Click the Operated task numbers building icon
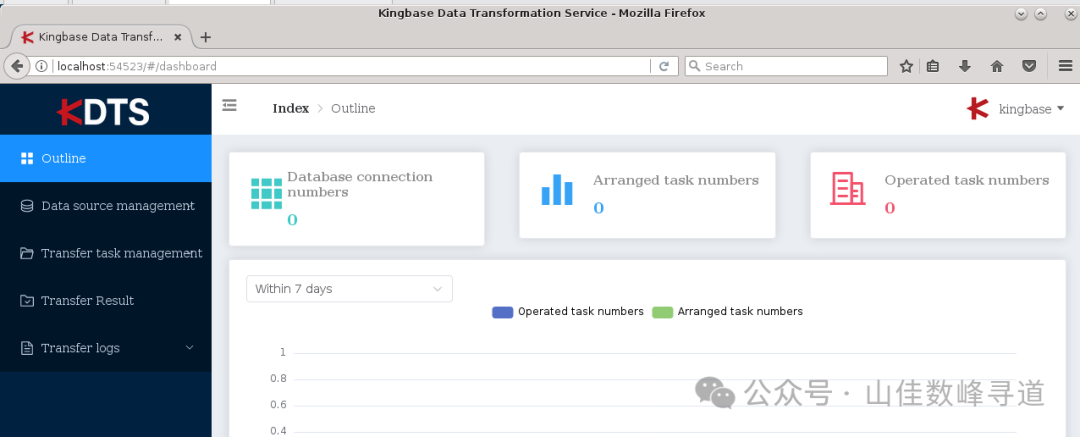Viewport: 1080px width, 437px height. pyautogui.click(x=848, y=188)
